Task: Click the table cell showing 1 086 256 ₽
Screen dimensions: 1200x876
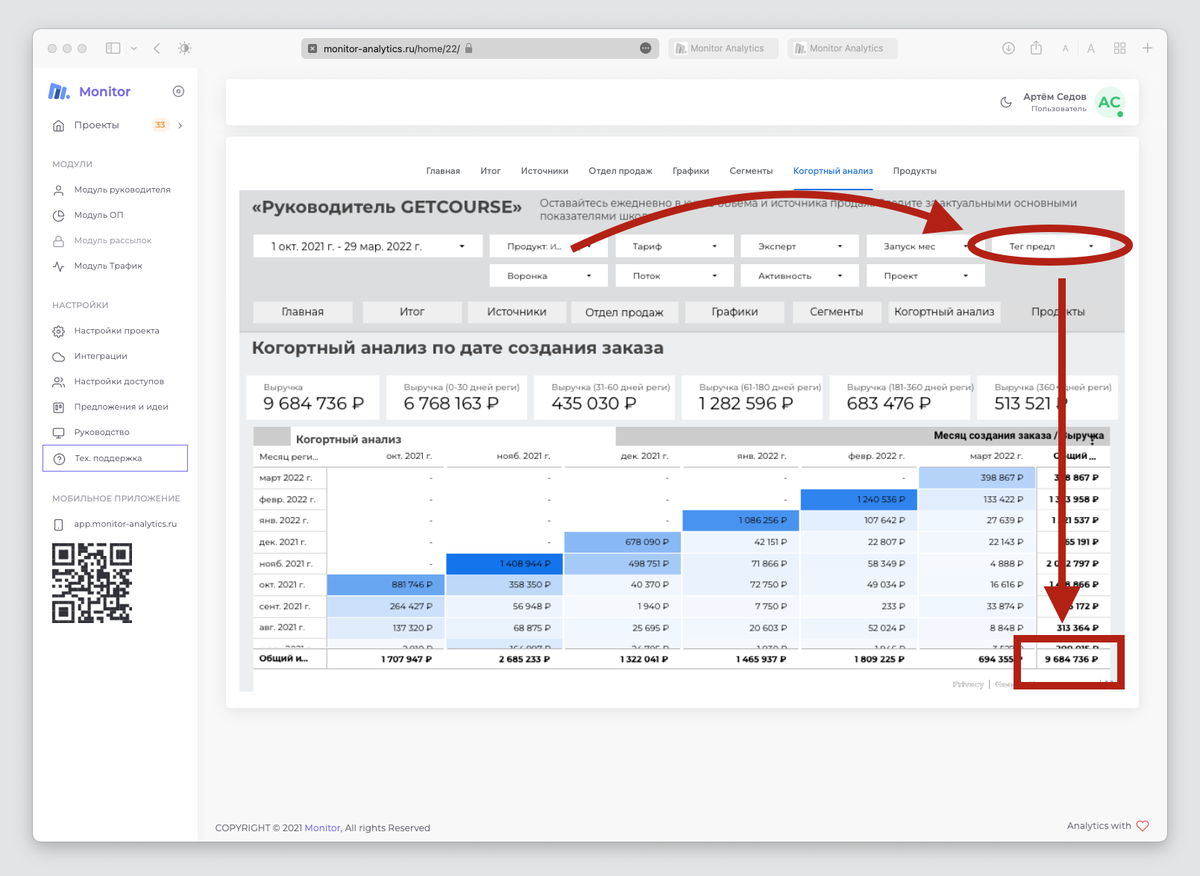Action: [741, 521]
